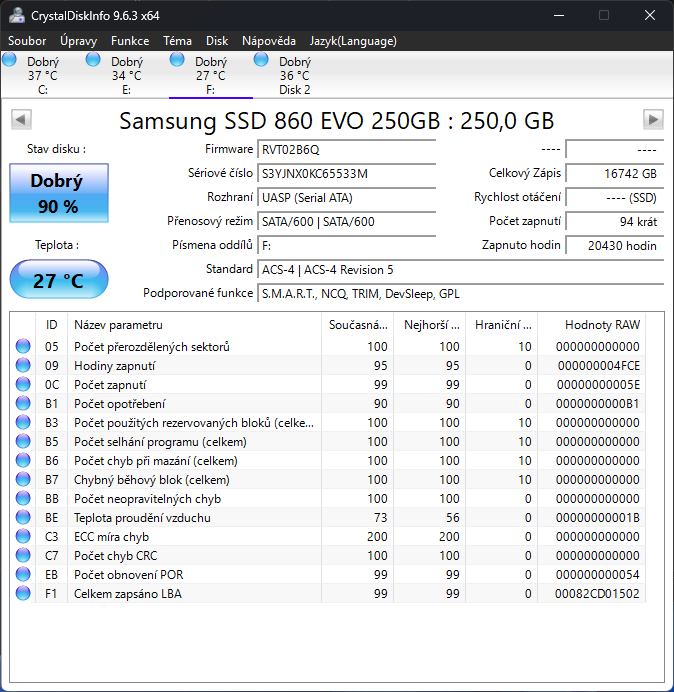Click the Hodnoty RAW column header
Screen dimensions: 674x692
pyautogui.click(x=591, y=325)
